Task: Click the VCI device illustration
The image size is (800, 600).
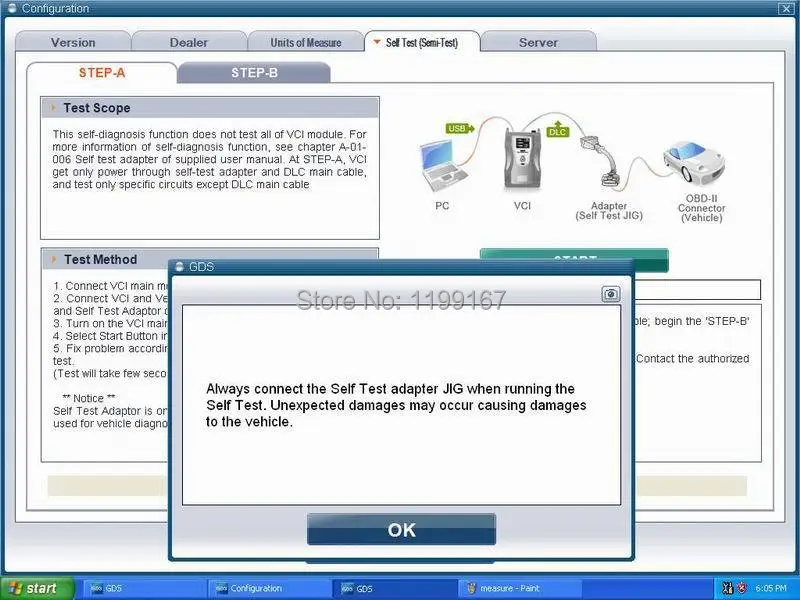Action: coord(522,159)
